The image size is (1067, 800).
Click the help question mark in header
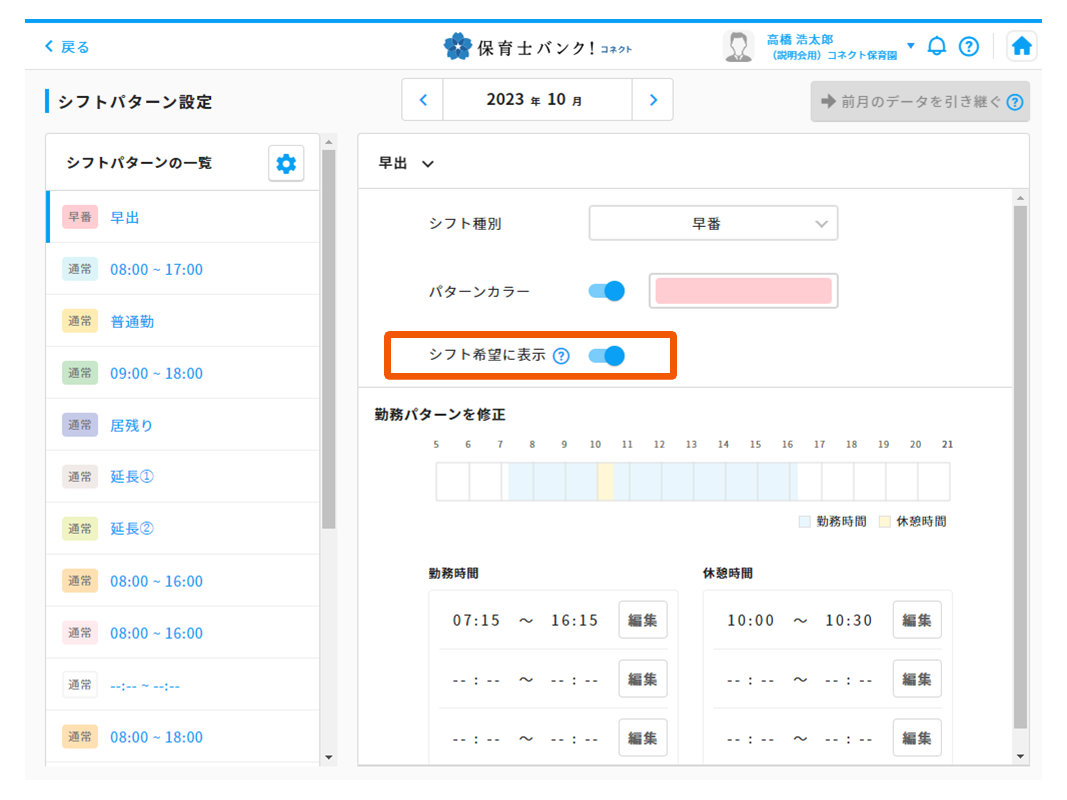click(968, 46)
